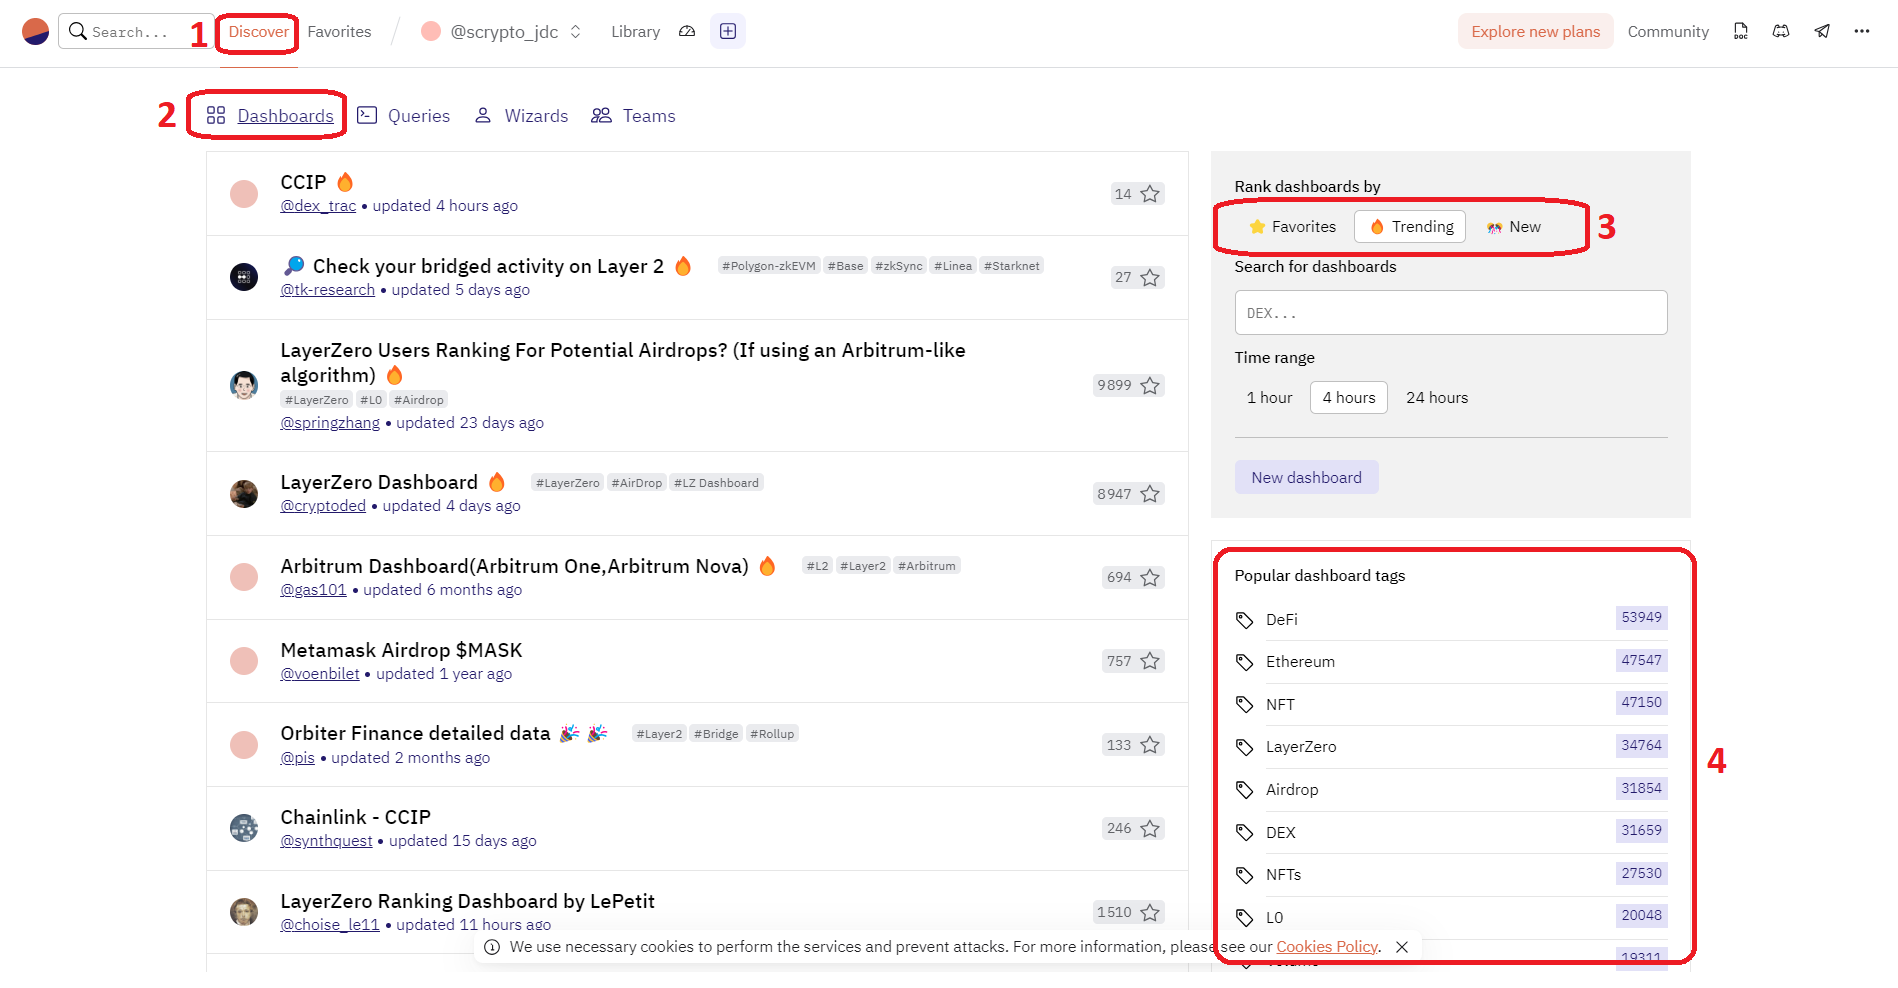1898x988 pixels.
Task: Open @choise_le11 profile link
Action: pos(330,925)
